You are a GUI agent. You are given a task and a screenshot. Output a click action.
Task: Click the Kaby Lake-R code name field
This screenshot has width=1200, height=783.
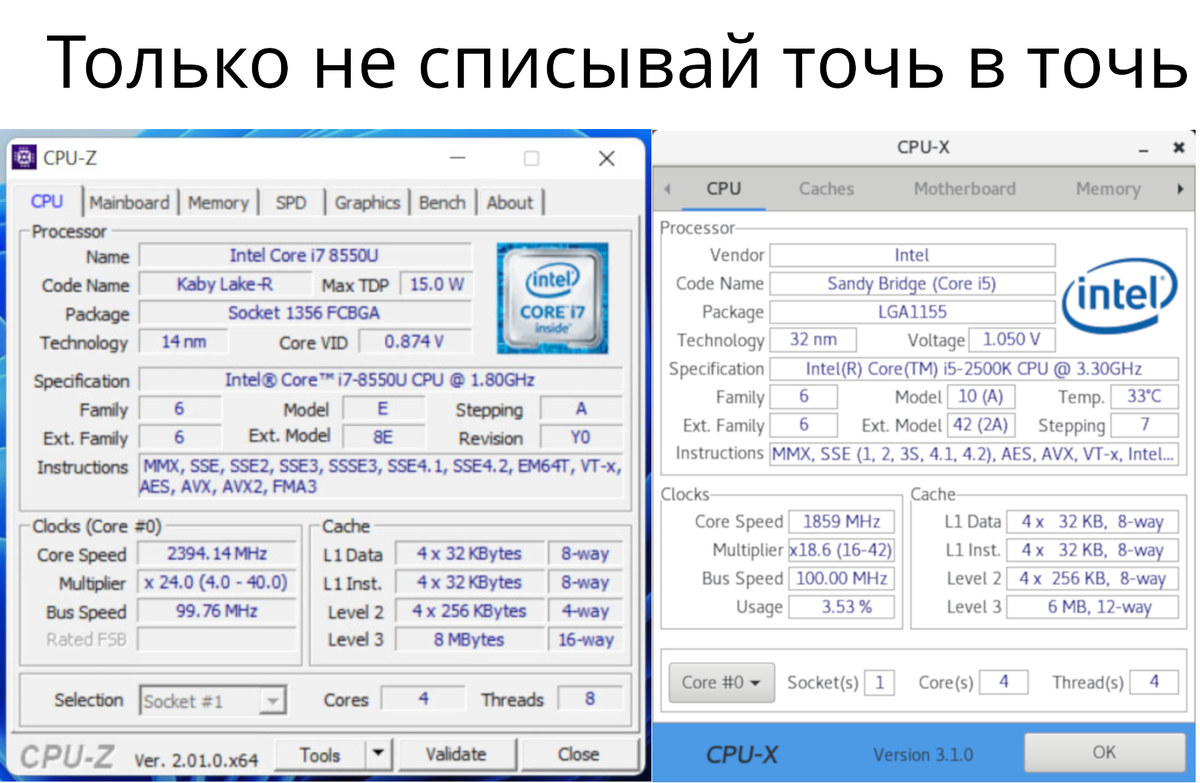coord(224,285)
